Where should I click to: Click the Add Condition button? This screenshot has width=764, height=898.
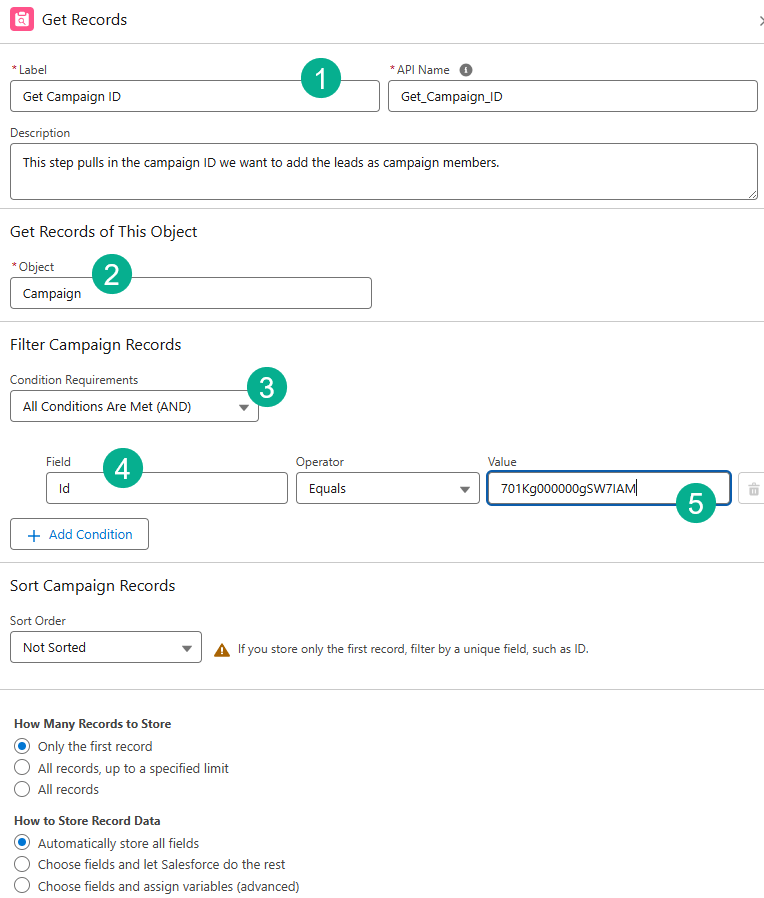click(79, 535)
